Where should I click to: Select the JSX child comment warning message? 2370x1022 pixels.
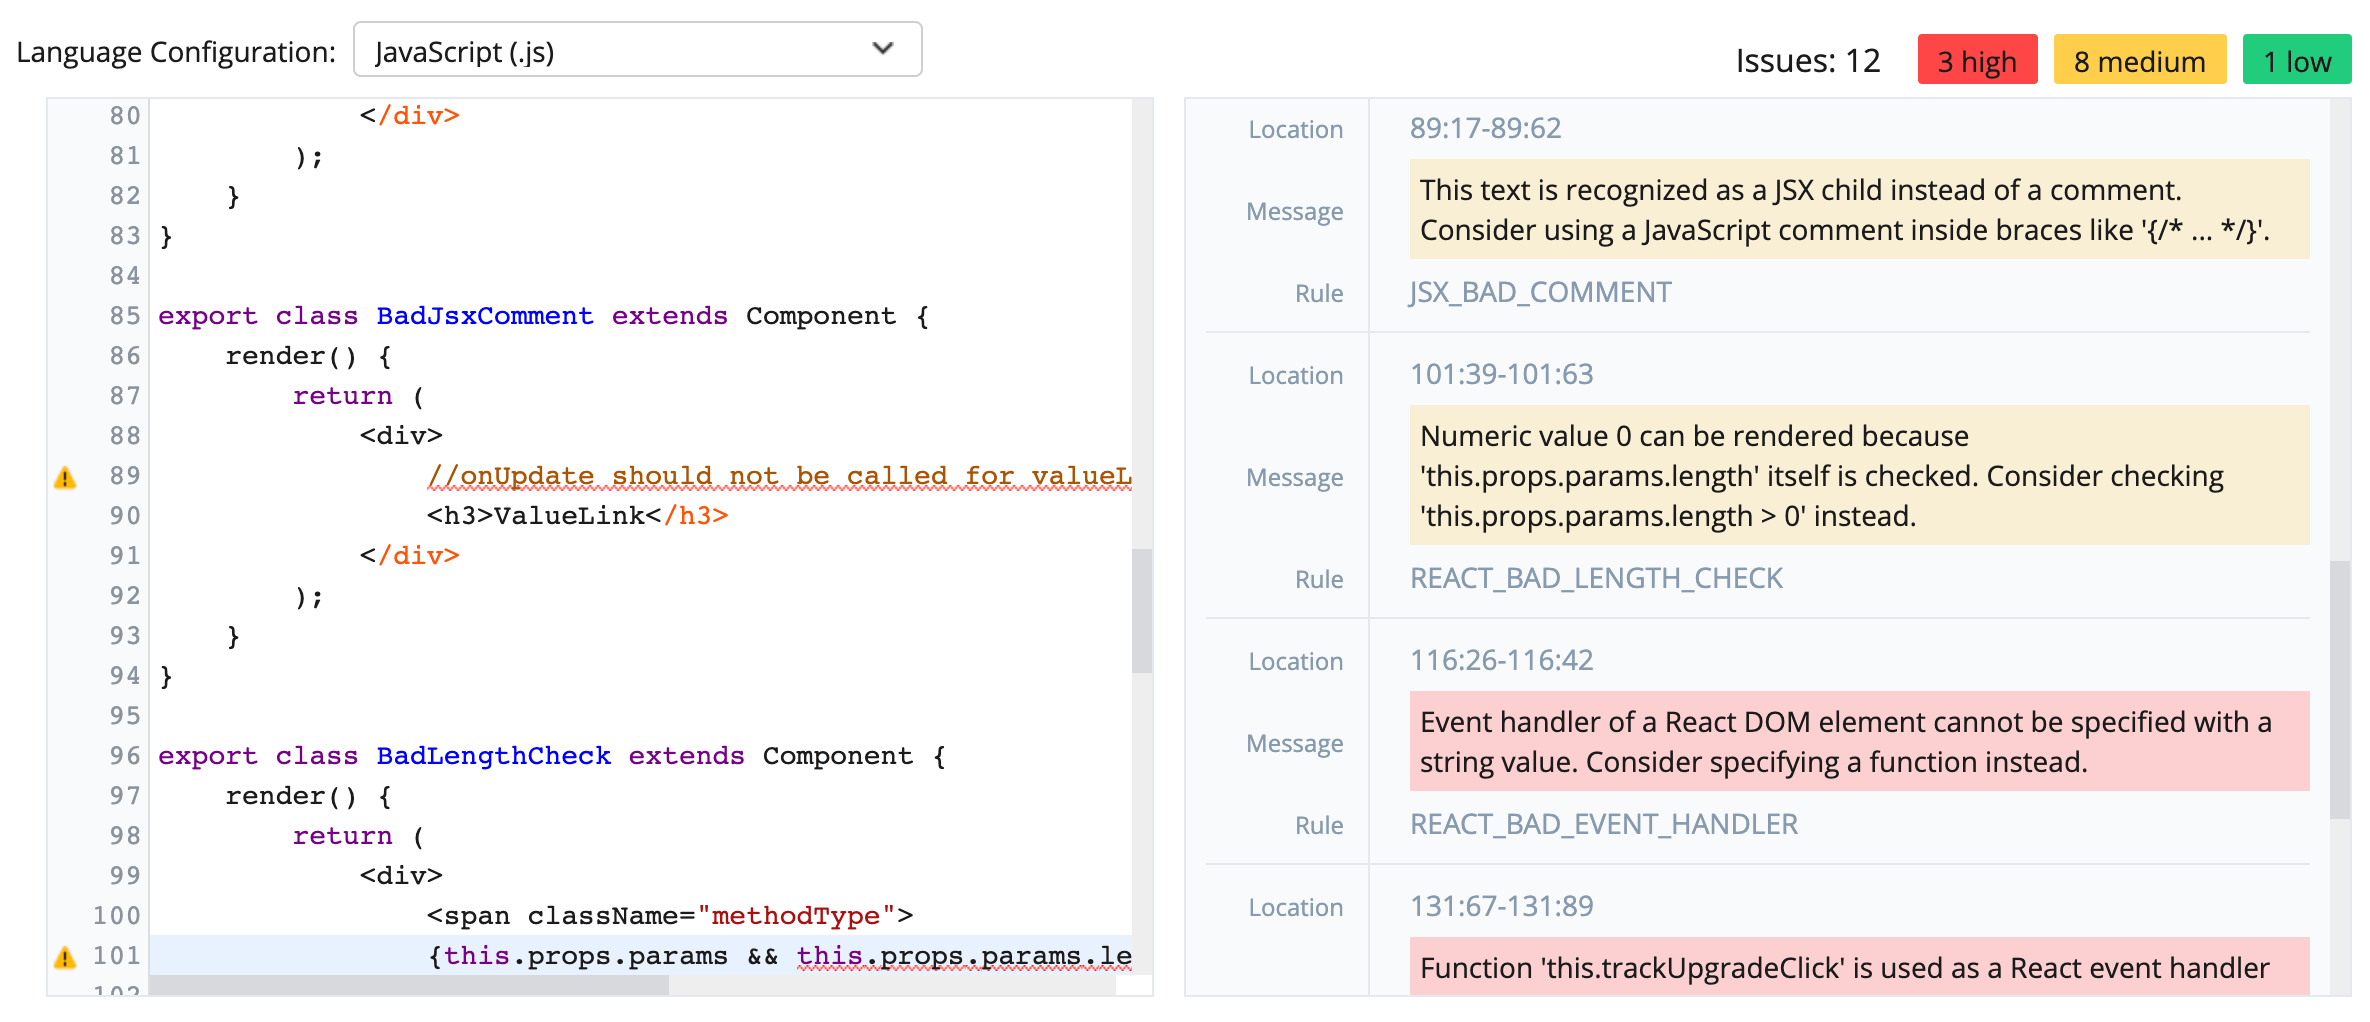1859,209
